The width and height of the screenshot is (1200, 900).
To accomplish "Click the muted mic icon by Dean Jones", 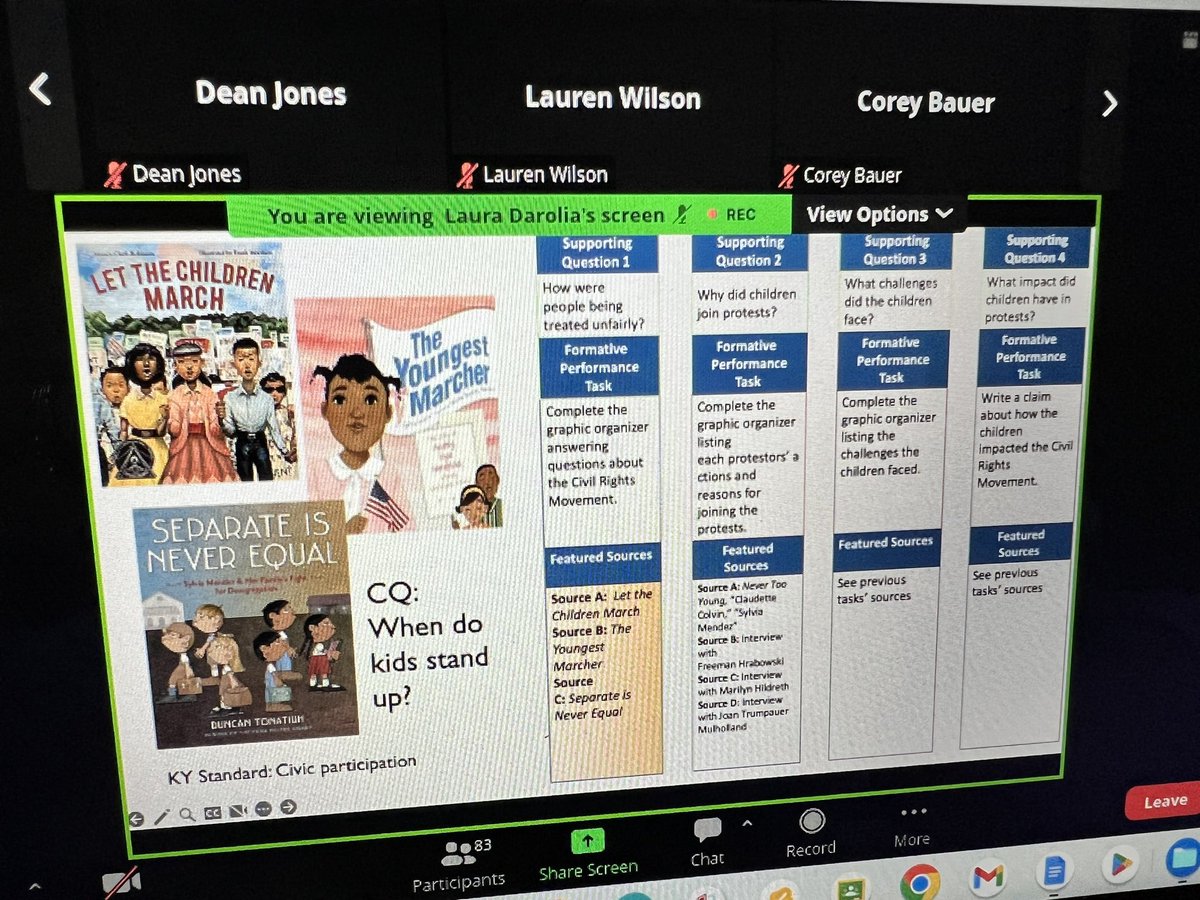I will tap(115, 176).
